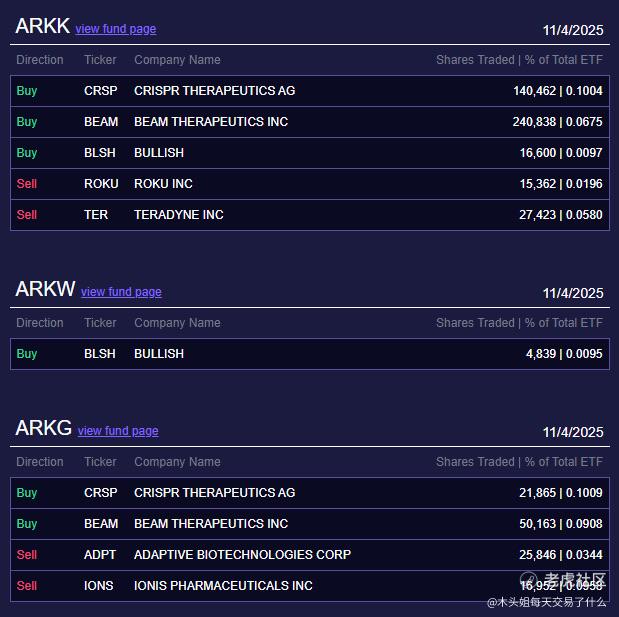
Task: Open the ARKW view fund page link
Action: point(121,292)
